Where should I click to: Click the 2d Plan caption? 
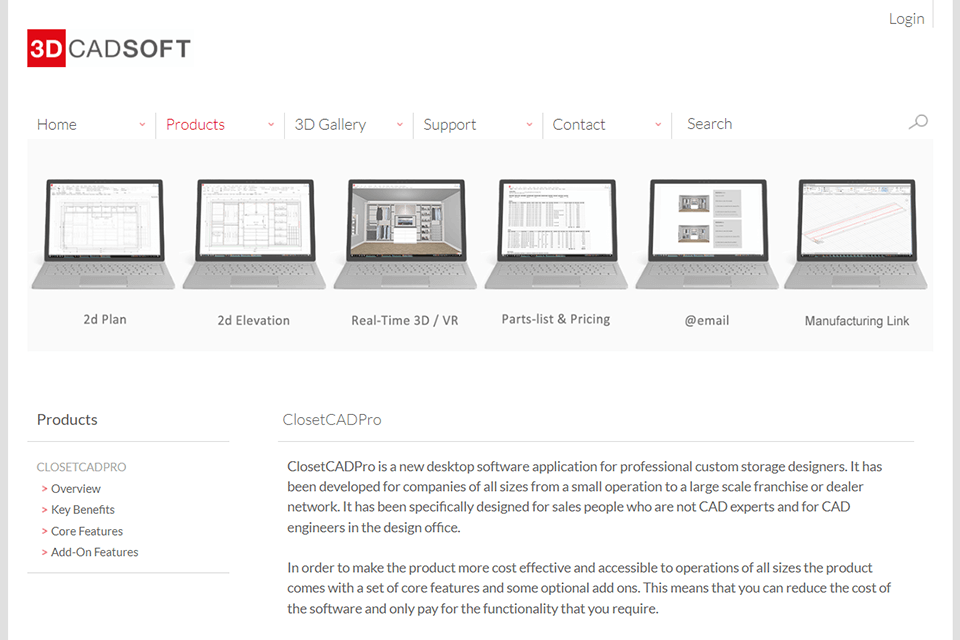pyautogui.click(x=105, y=319)
